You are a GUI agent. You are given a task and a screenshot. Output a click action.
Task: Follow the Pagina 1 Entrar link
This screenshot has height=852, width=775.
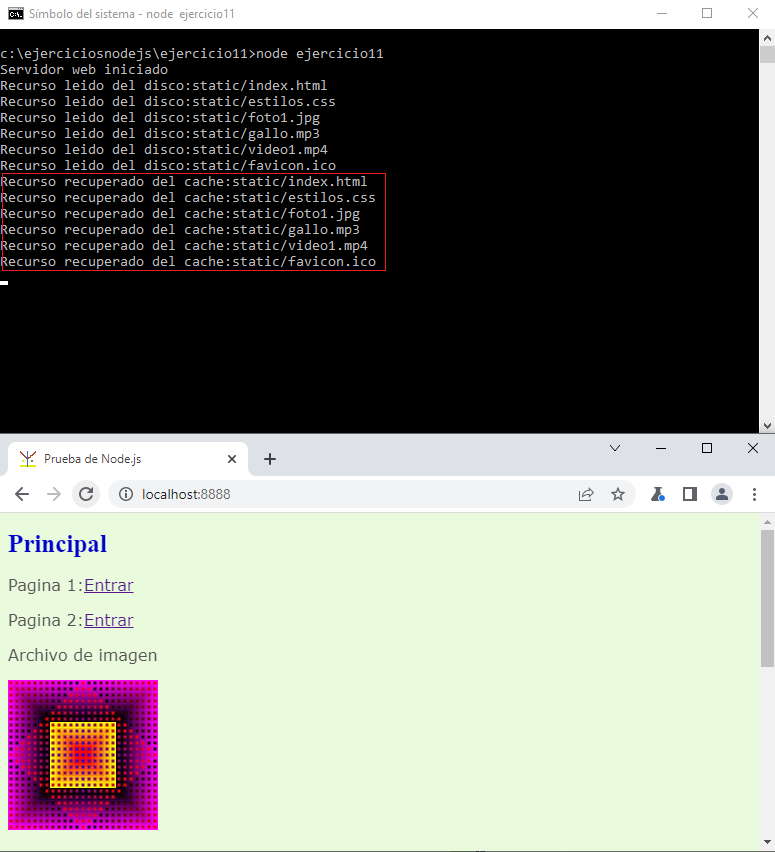tap(109, 585)
